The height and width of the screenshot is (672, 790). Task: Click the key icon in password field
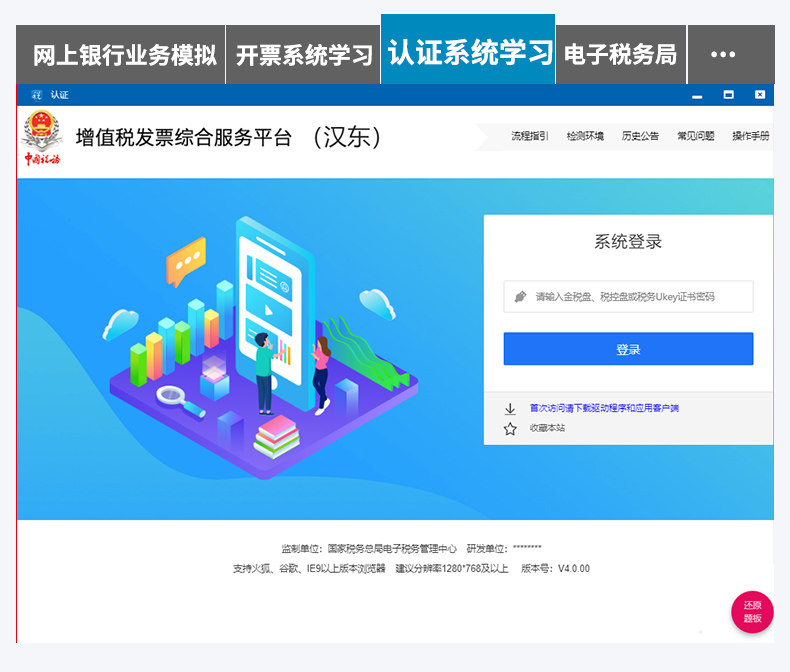[520, 297]
